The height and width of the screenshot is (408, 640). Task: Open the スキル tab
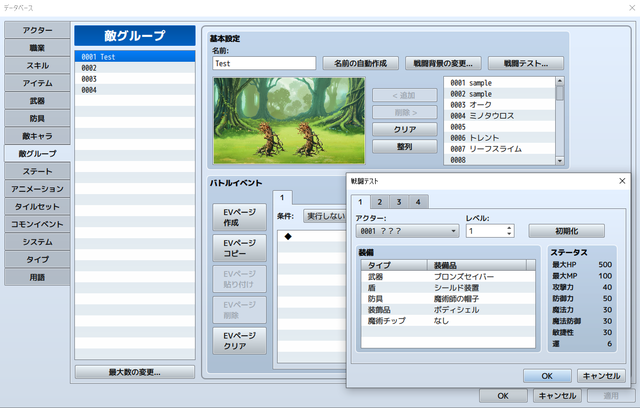pyautogui.click(x=37, y=65)
